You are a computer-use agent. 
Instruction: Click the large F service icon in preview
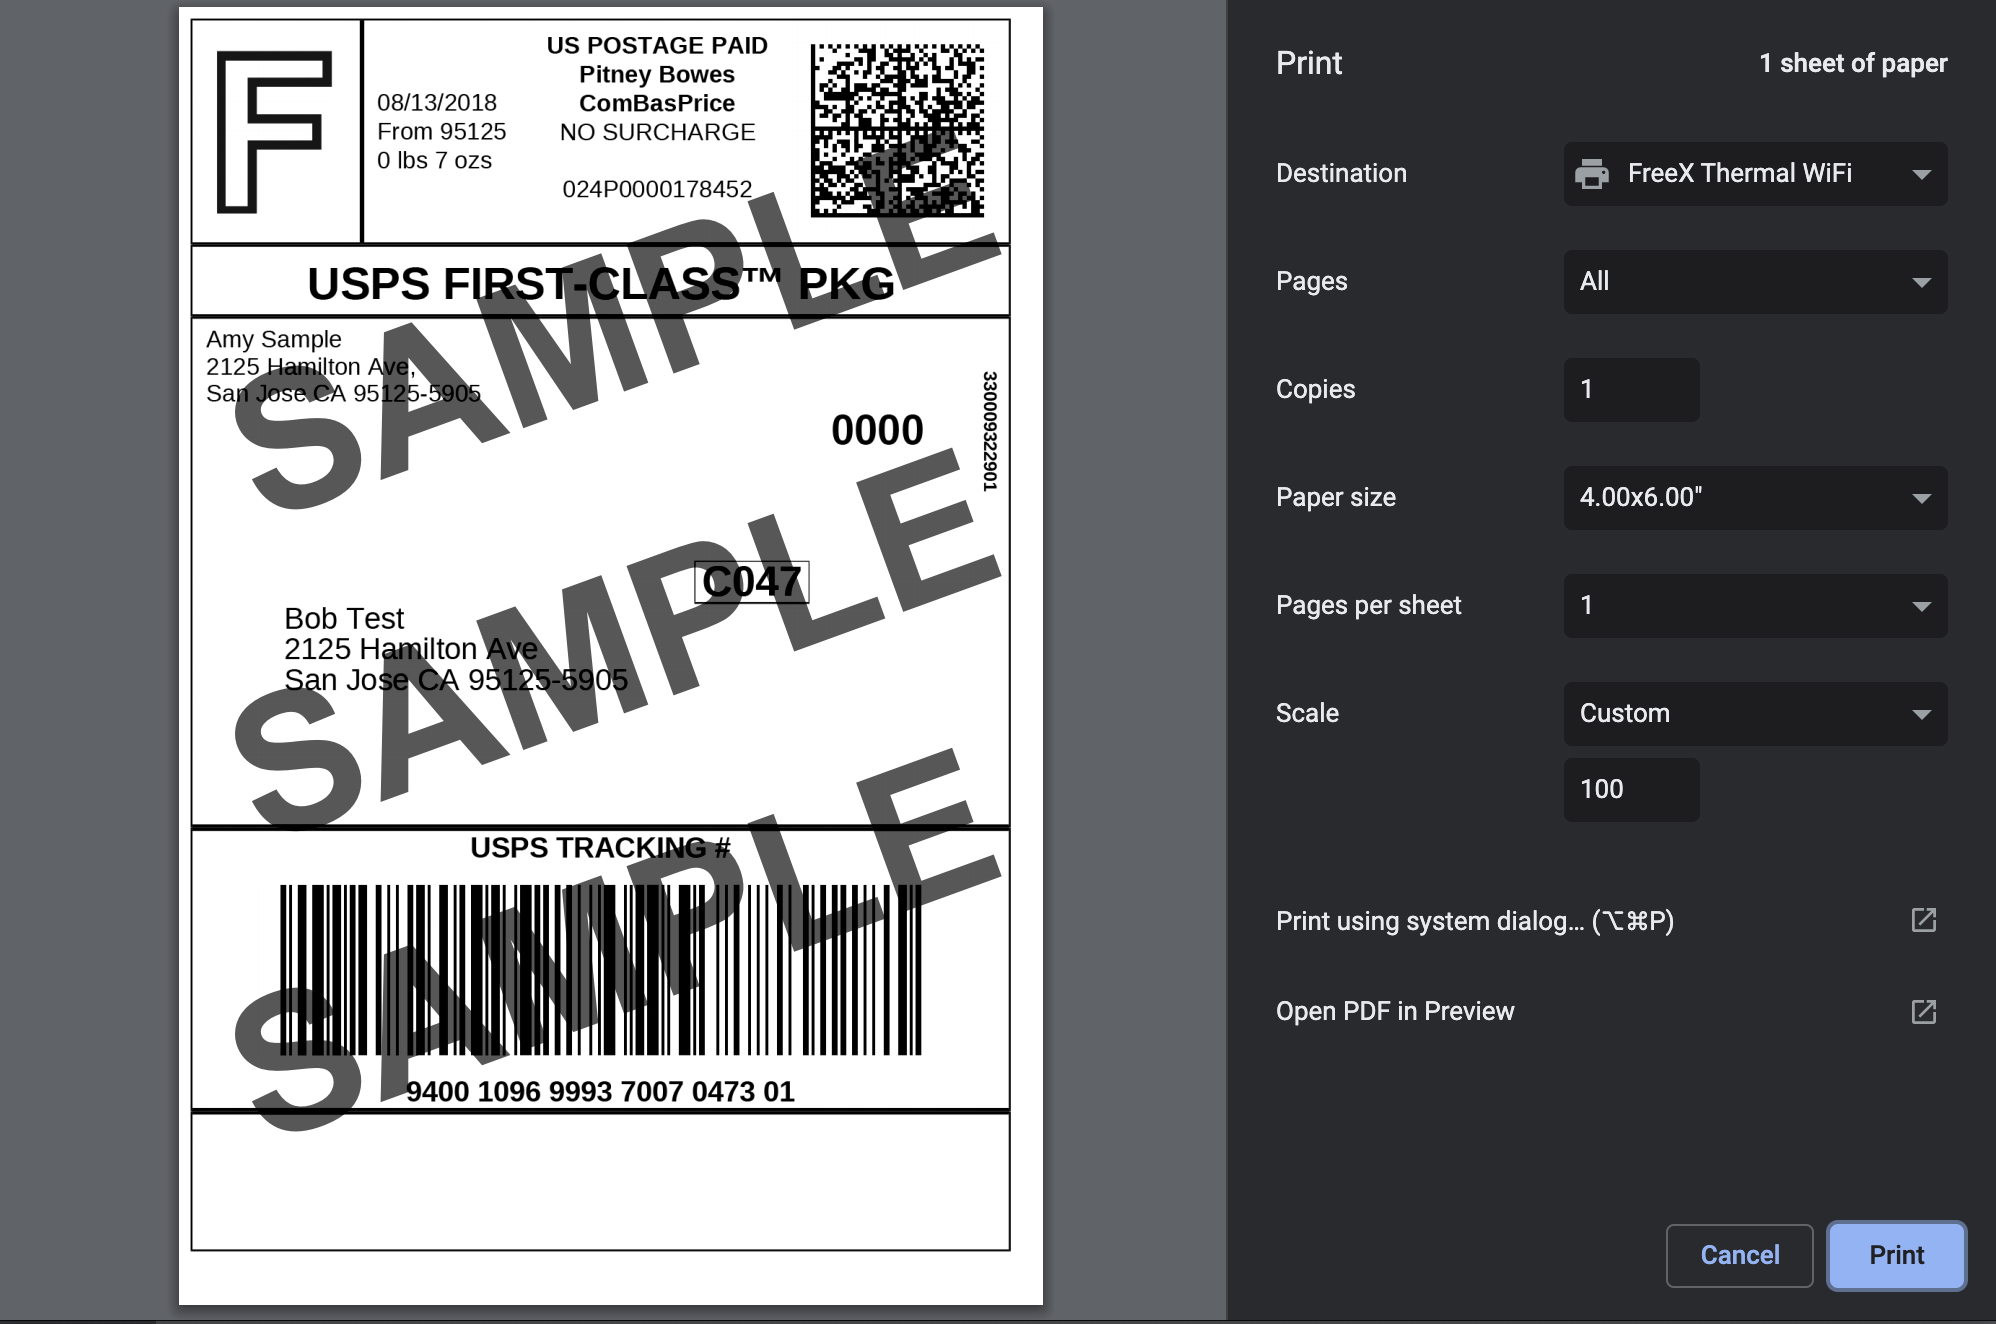click(x=274, y=132)
